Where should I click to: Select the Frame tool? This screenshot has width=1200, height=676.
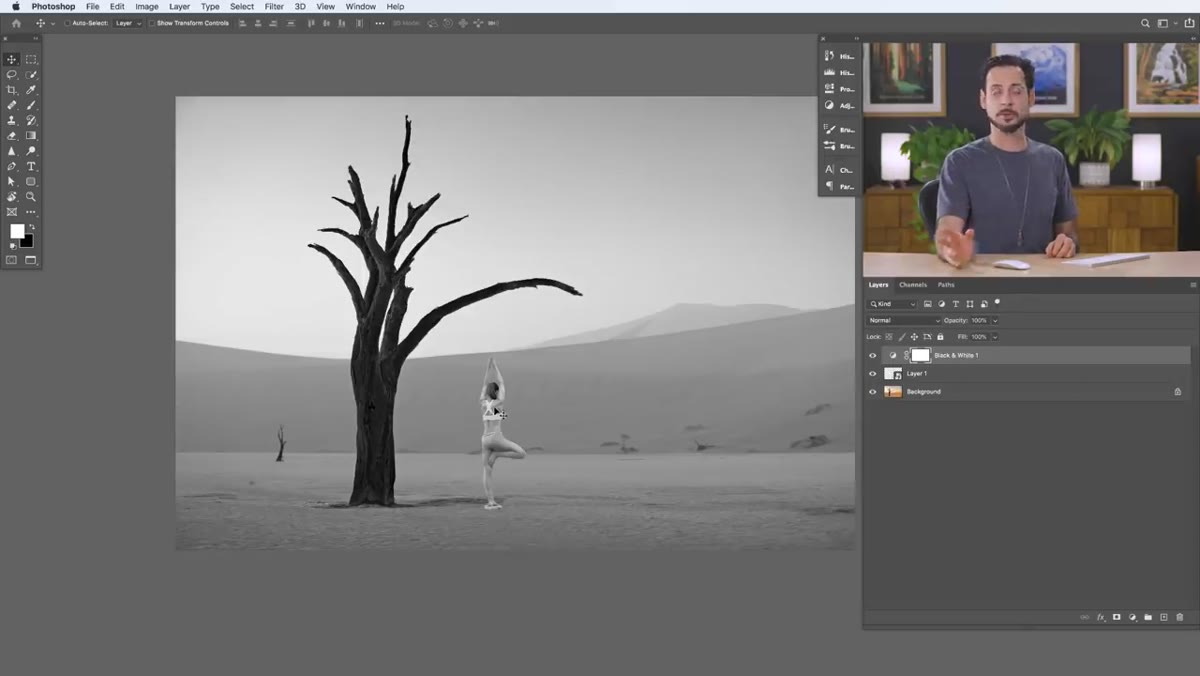(12, 212)
